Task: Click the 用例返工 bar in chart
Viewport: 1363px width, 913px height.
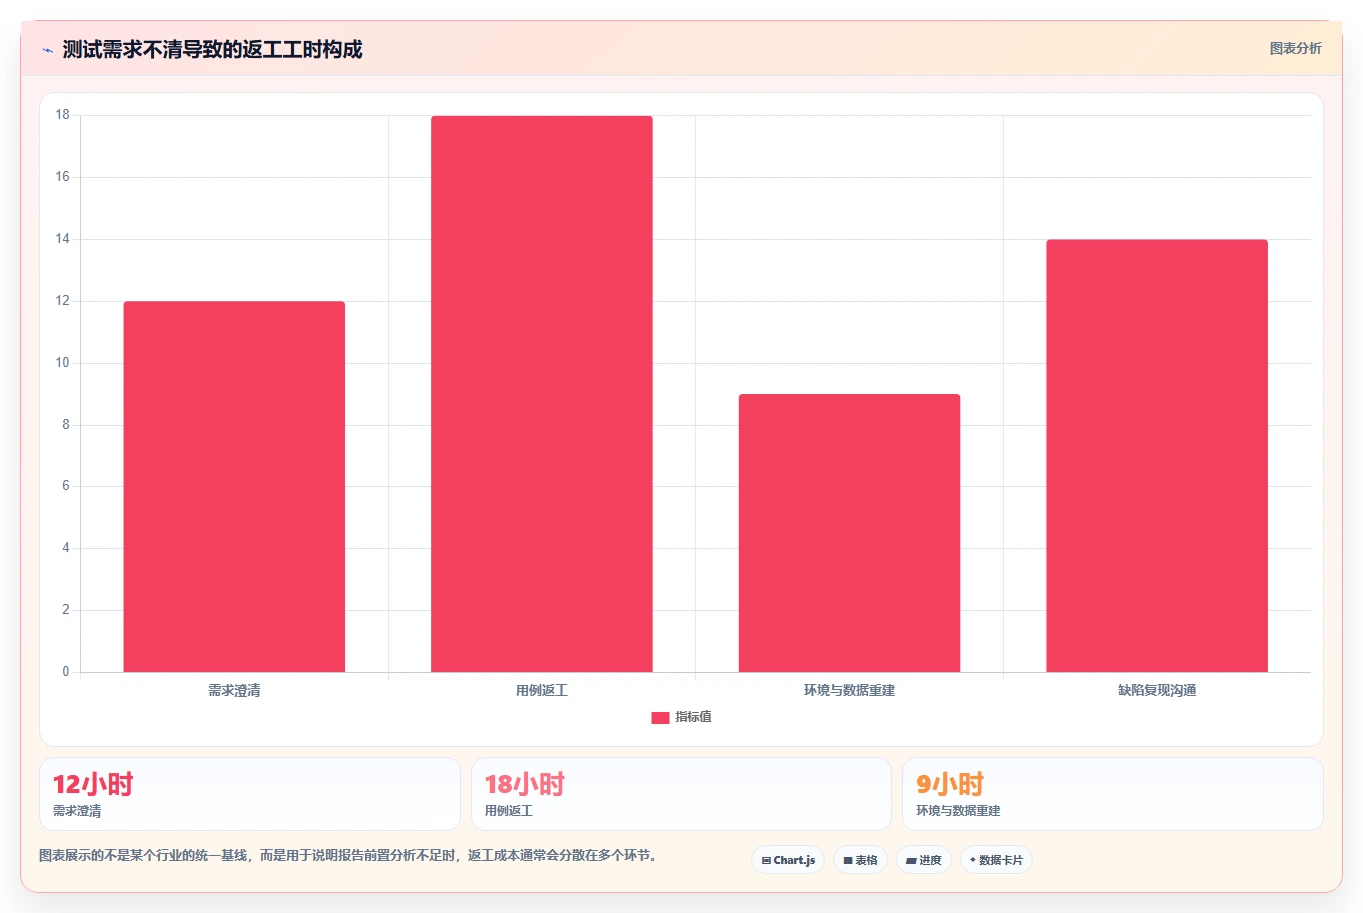Action: point(542,394)
